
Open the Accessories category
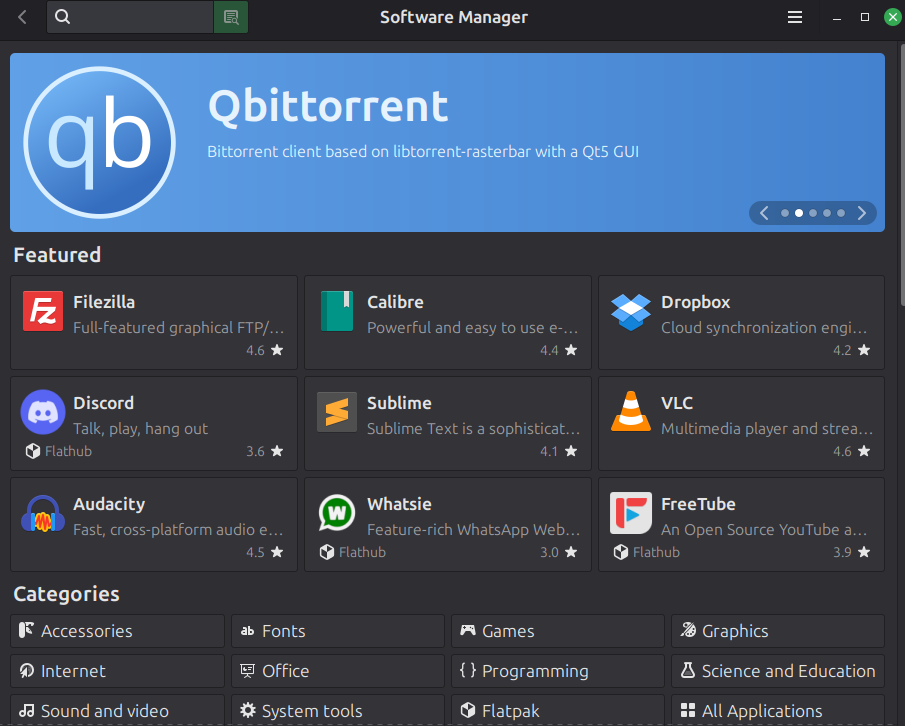(x=117, y=631)
